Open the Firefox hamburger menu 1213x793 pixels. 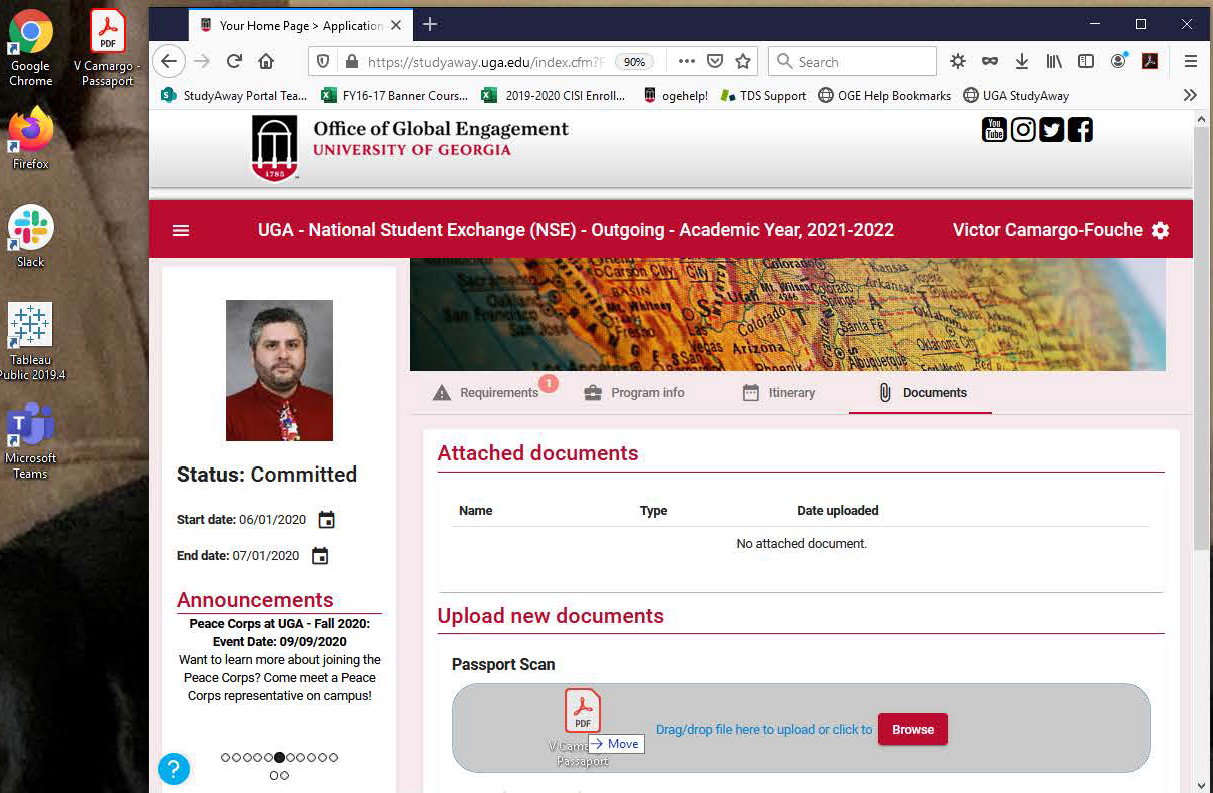(x=1190, y=61)
